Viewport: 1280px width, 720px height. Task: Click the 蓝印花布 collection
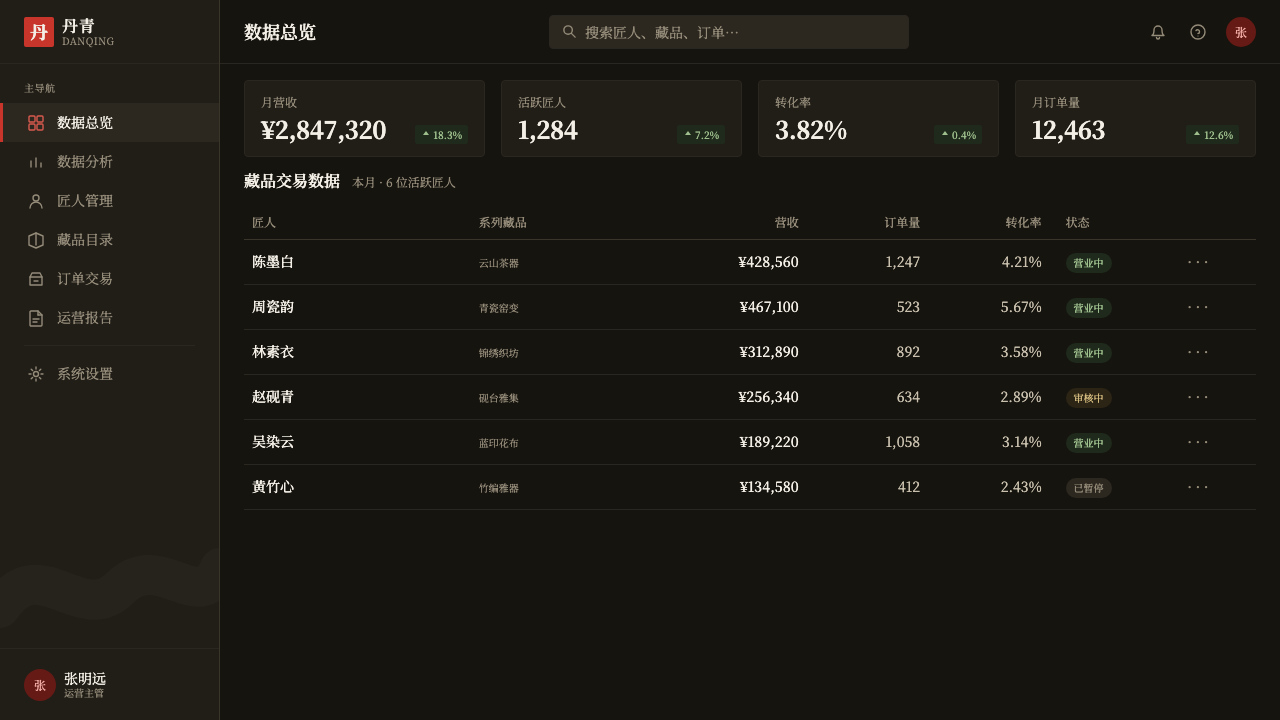[499, 443]
